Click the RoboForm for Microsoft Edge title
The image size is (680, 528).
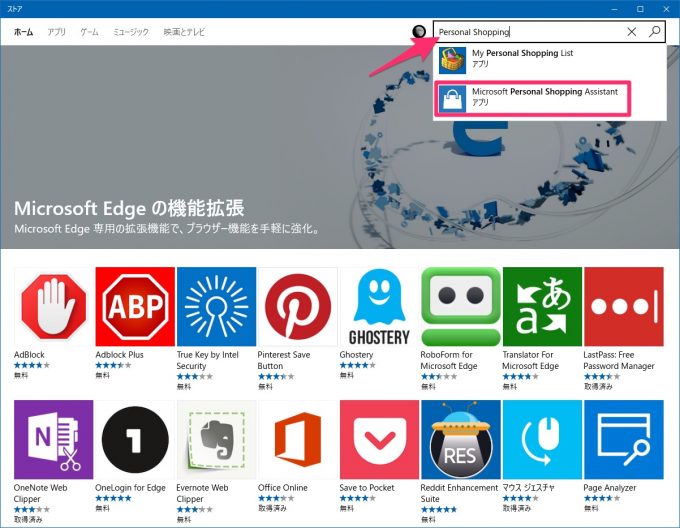(448, 360)
